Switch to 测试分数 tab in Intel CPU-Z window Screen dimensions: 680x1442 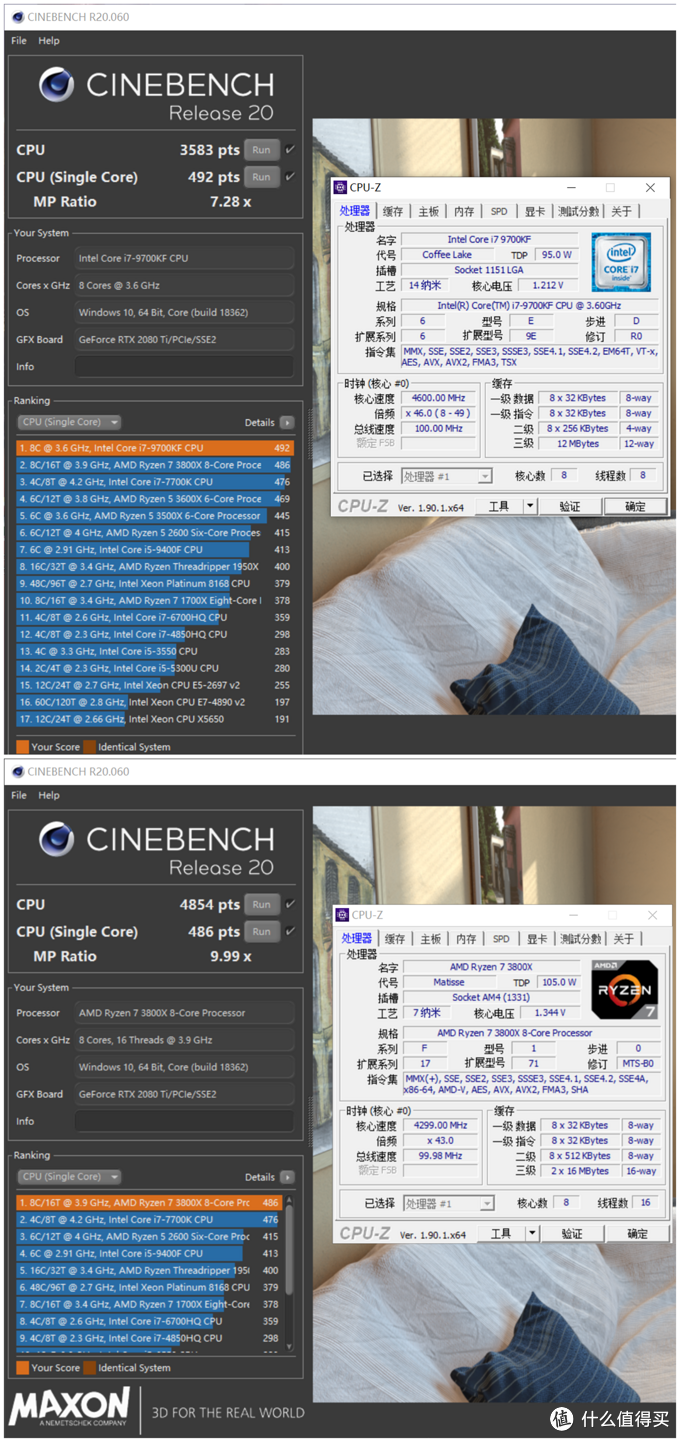(579, 212)
